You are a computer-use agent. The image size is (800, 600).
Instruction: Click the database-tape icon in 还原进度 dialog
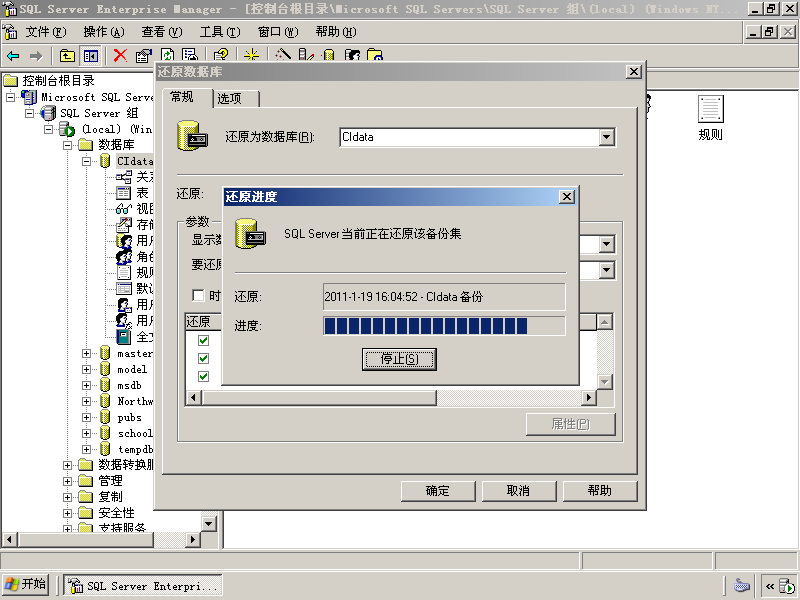[x=251, y=234]
